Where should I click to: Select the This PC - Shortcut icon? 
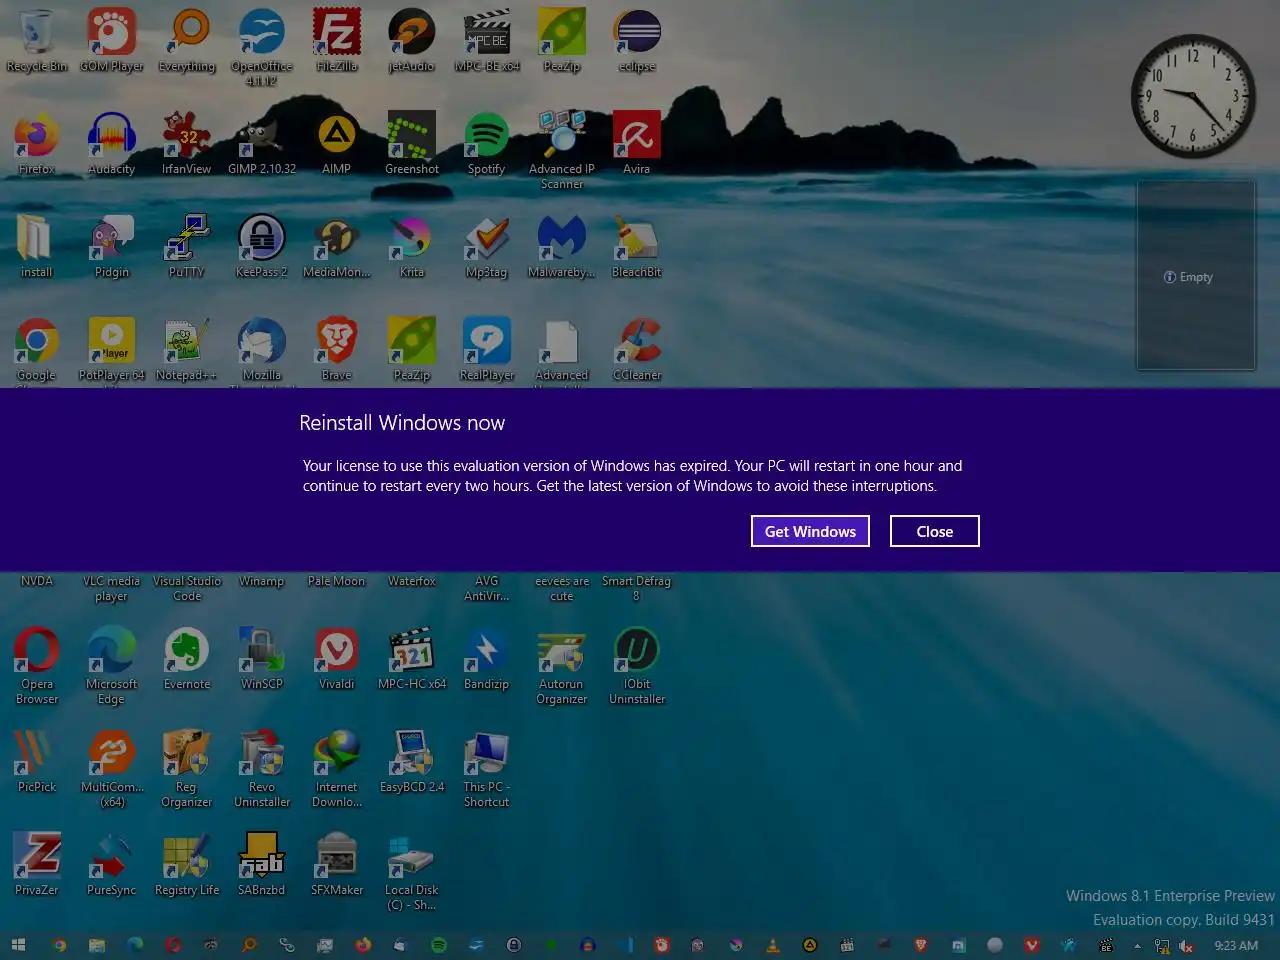pos(487,768)
